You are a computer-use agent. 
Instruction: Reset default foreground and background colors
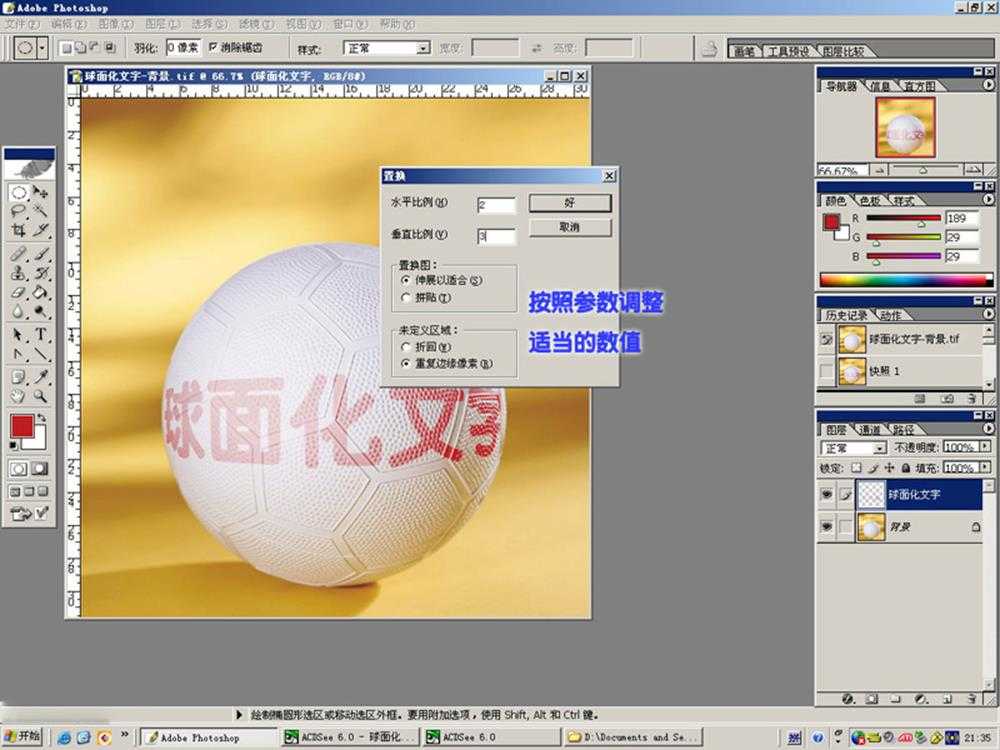[x=13, y=445]
